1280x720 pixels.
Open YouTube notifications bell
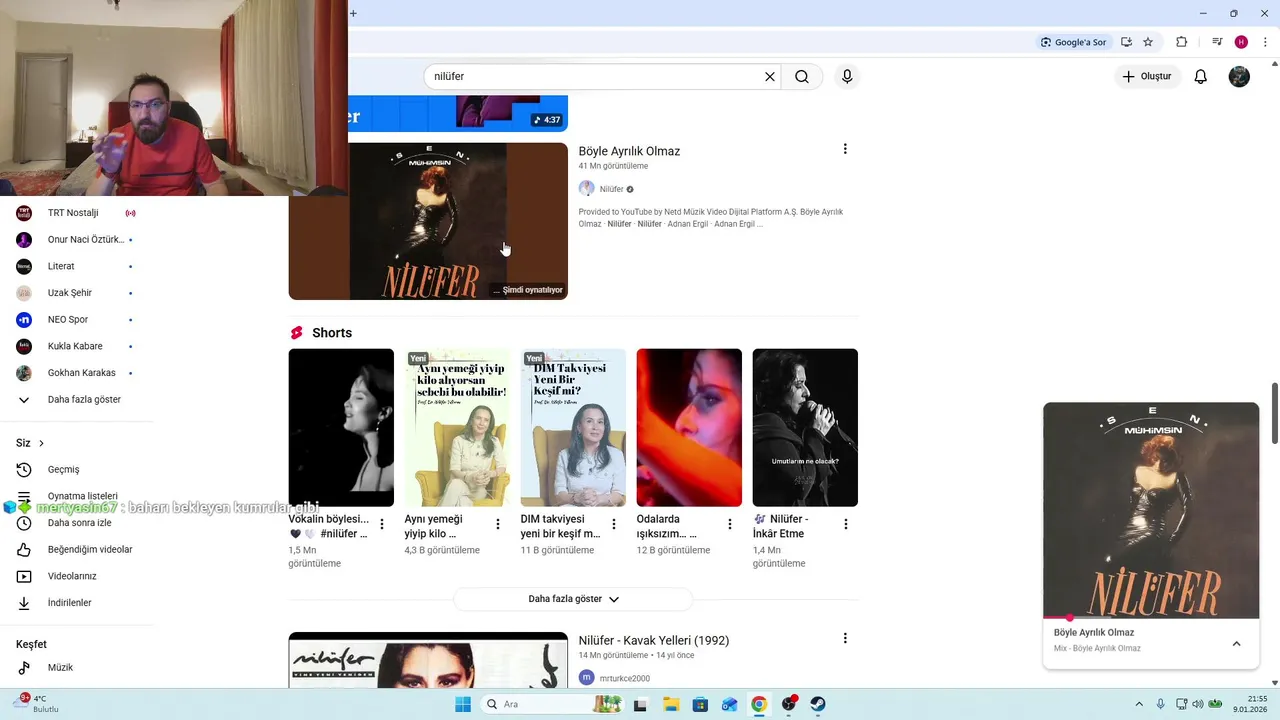pyautogui.click(x=1201, y=77)
